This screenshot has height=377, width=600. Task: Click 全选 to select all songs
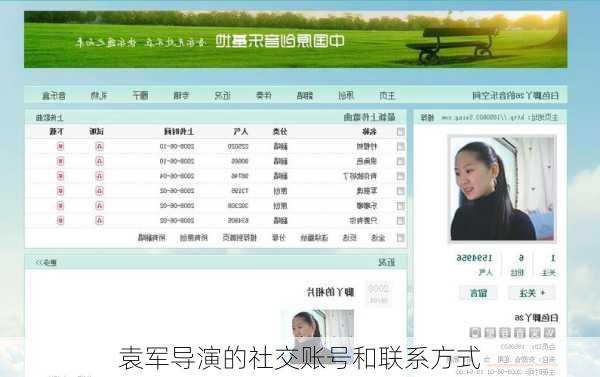[x=378, y=238]
